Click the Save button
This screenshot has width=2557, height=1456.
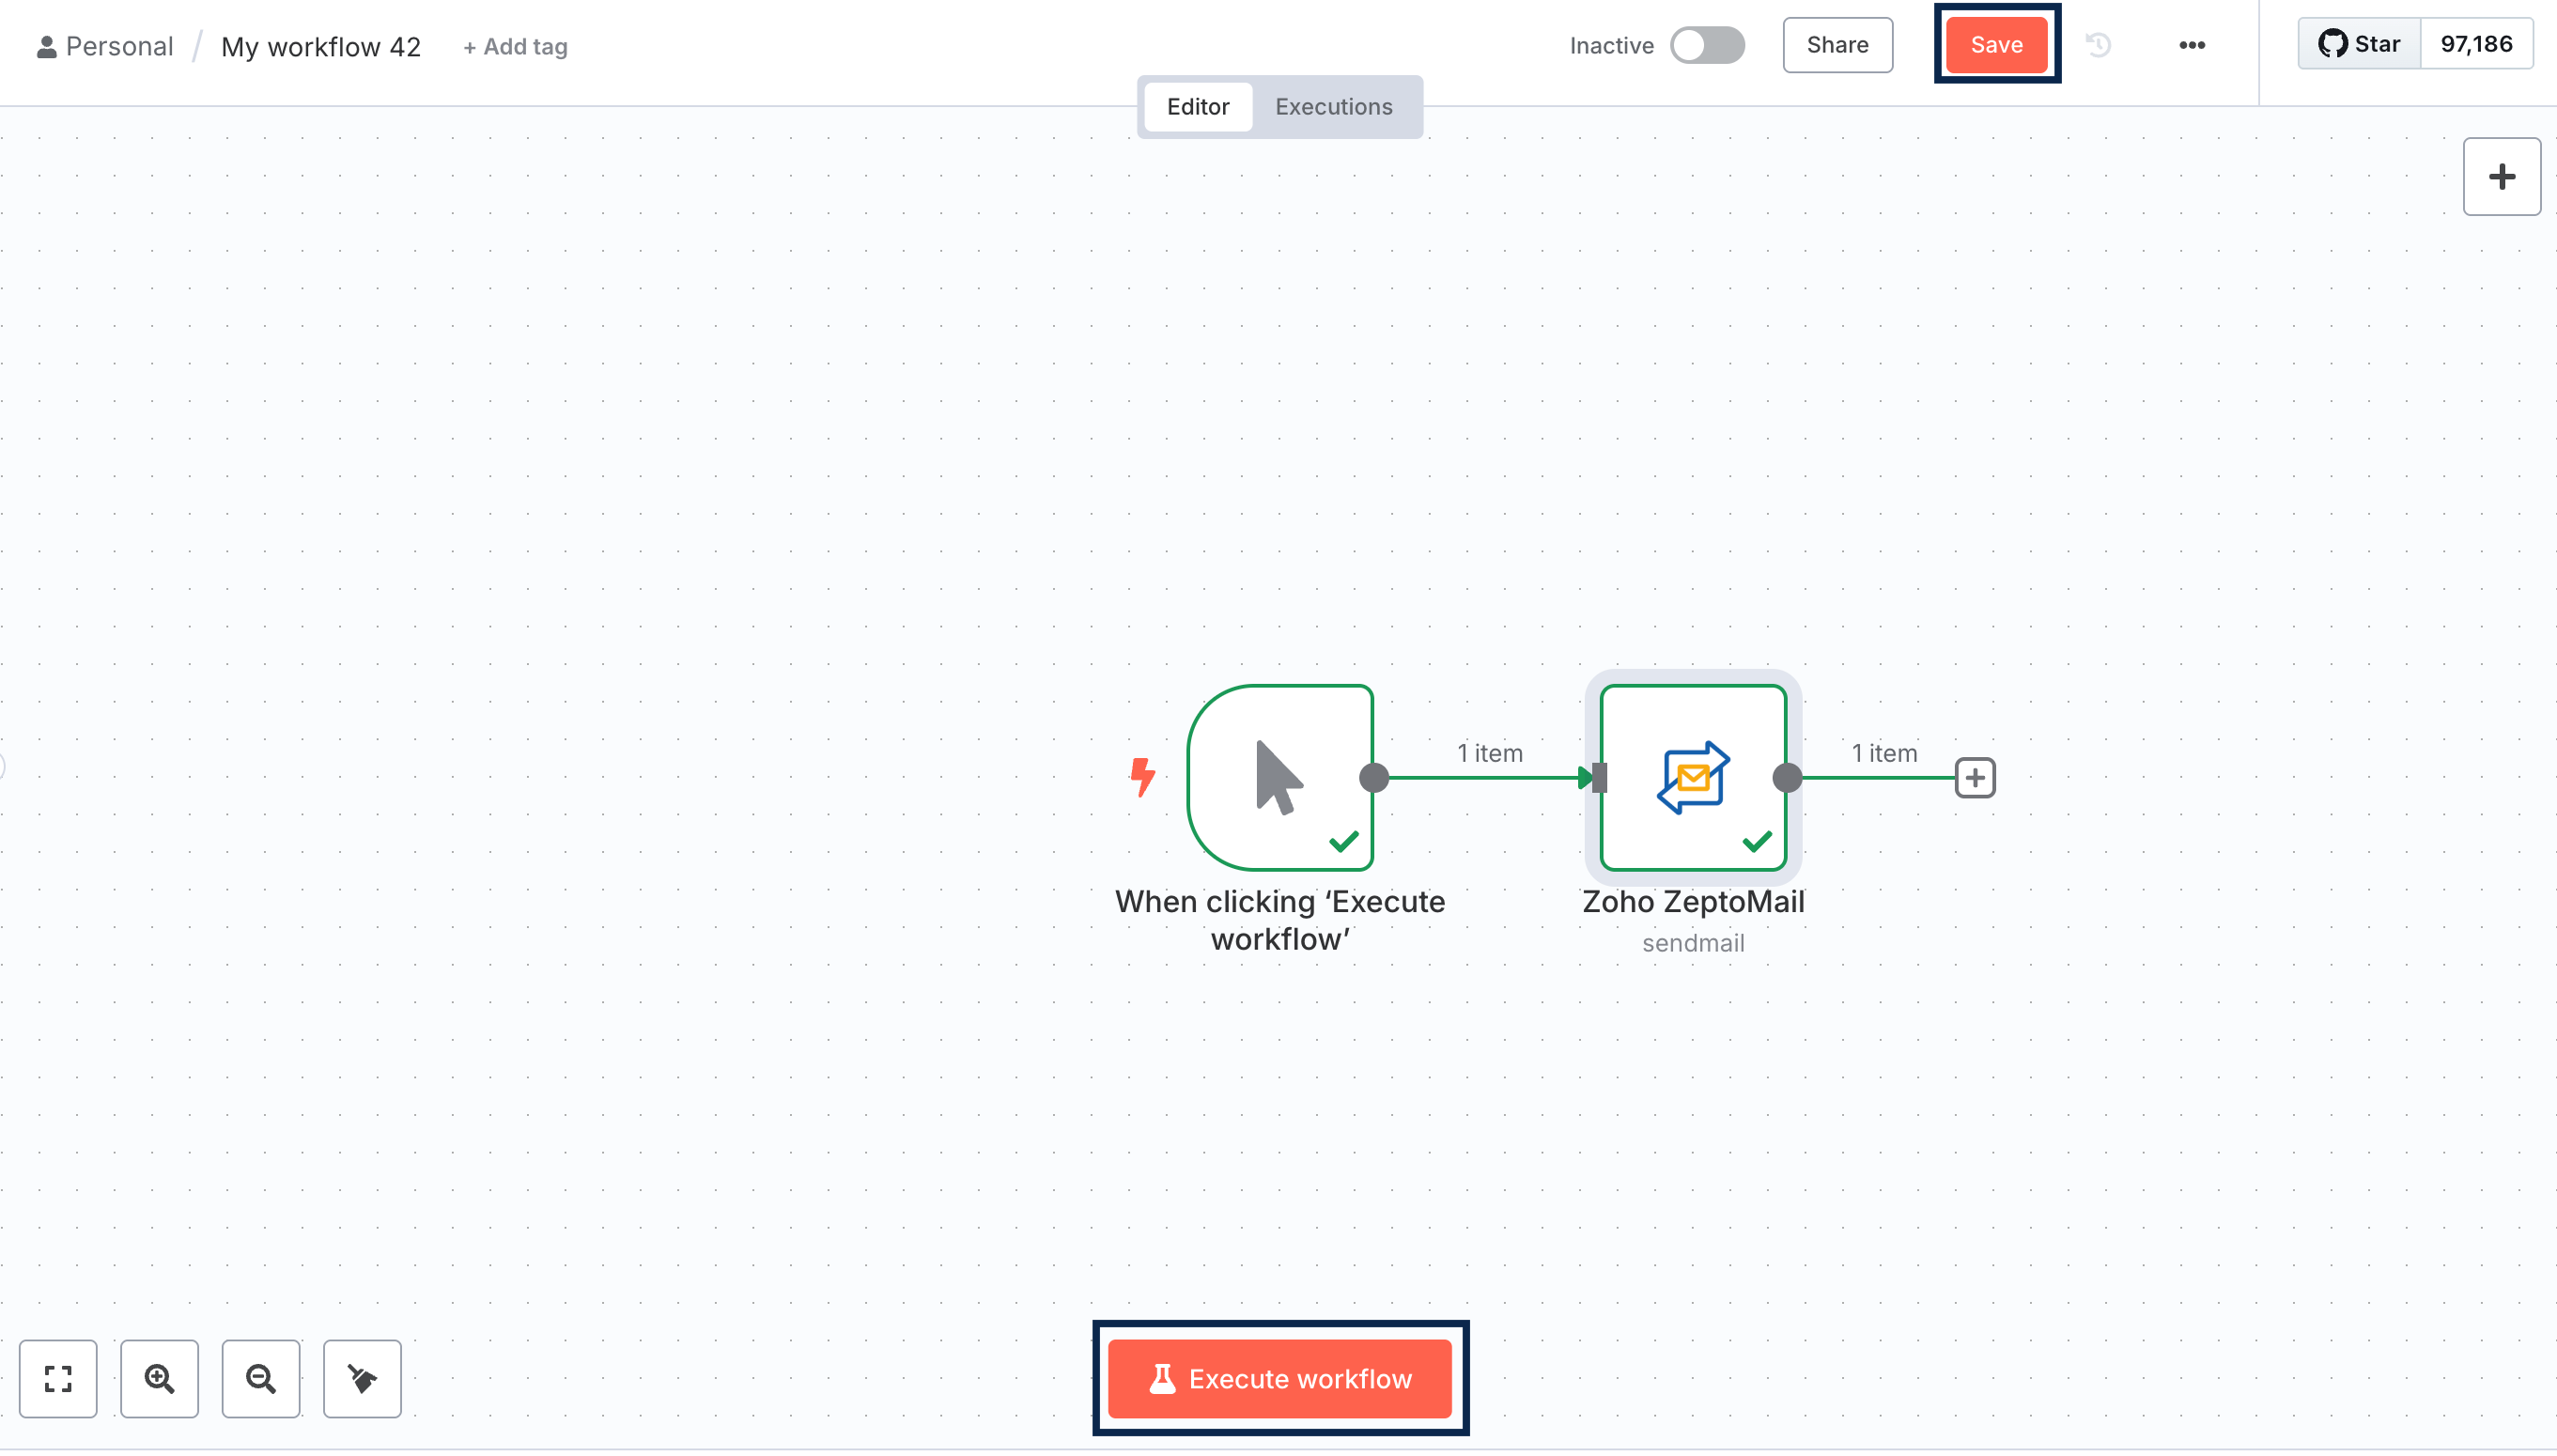pos(1996,45)
